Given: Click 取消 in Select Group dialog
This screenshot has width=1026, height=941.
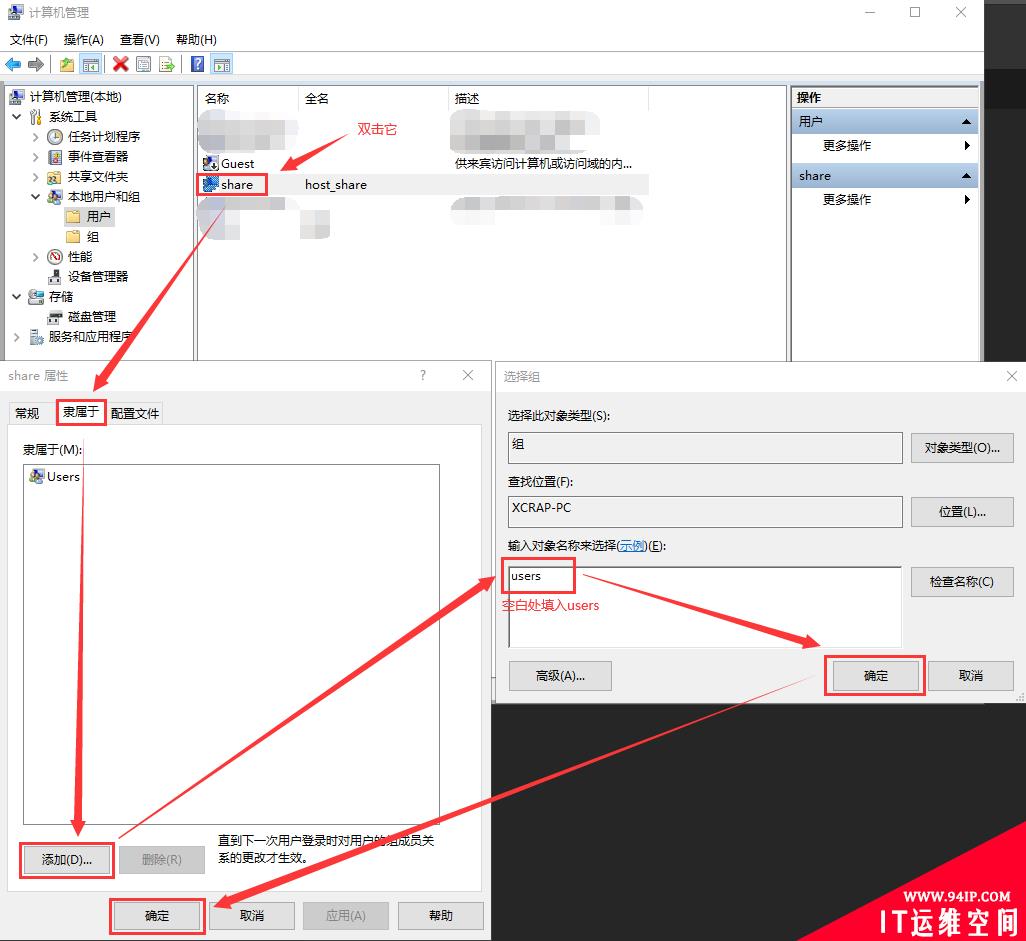Looking at the screenshot, I should click(x=970, y=675).
